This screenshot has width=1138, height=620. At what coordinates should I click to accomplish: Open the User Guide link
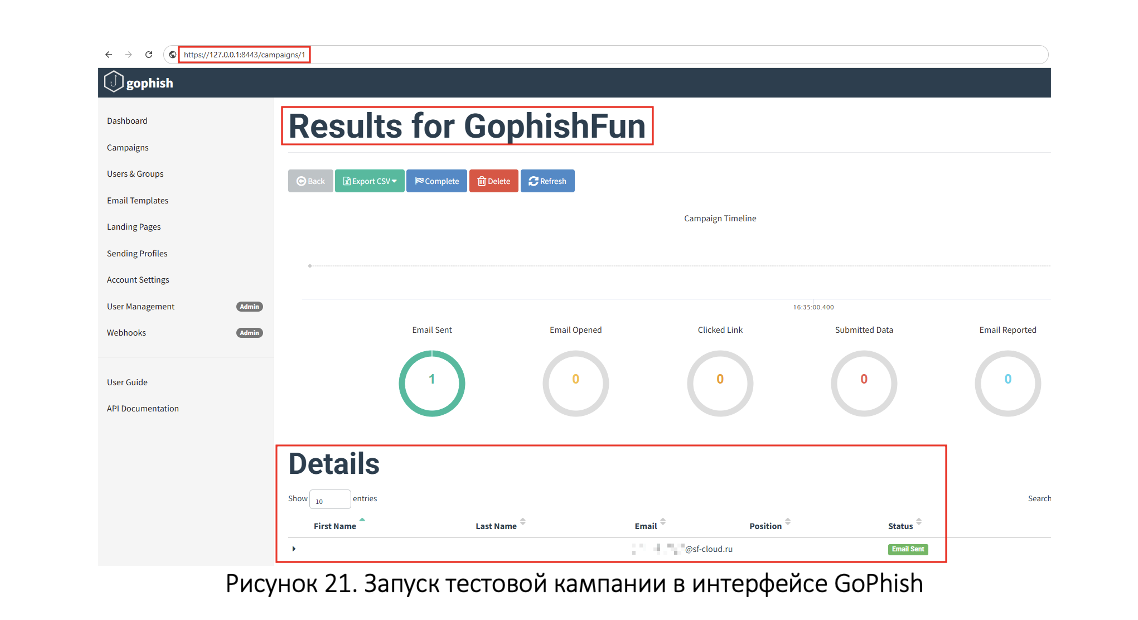(127, 382)
